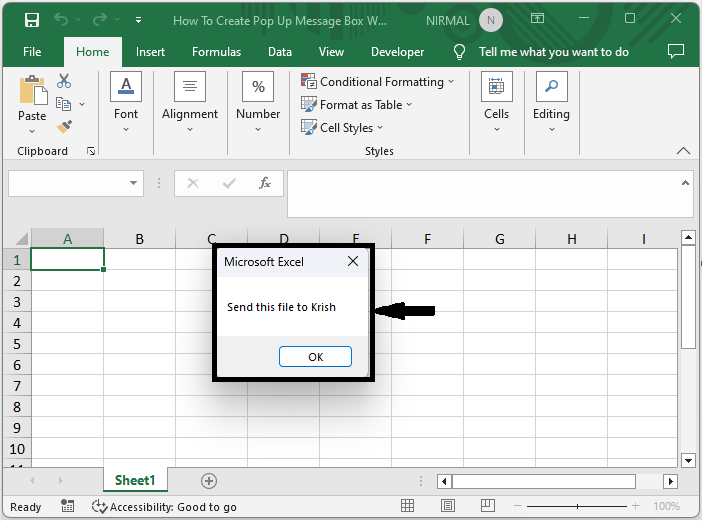
Task: Open the Comments speech bubble icon
Action: pyautogui.click(x=676, y=51)
